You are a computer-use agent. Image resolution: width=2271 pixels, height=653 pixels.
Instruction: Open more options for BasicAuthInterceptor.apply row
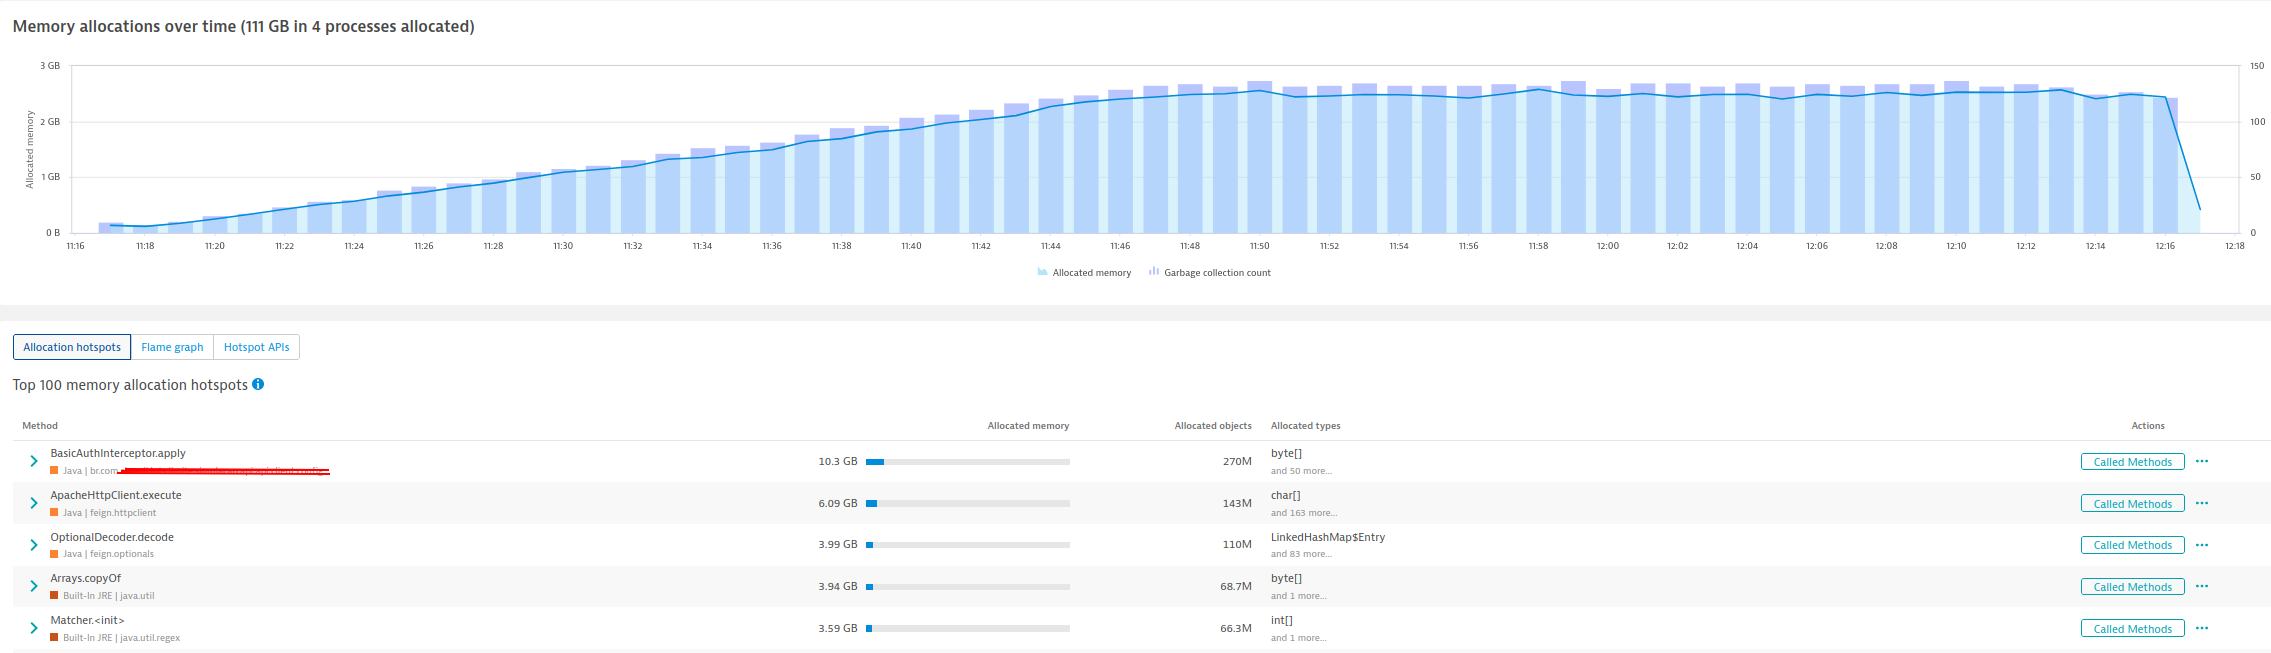2201,462
